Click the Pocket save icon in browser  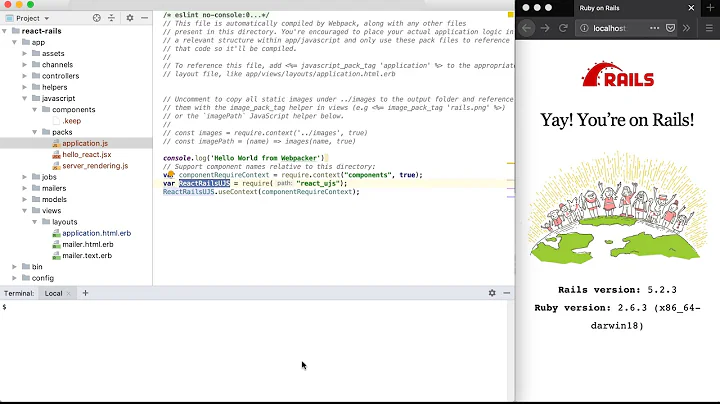click(x=670, y=28)
